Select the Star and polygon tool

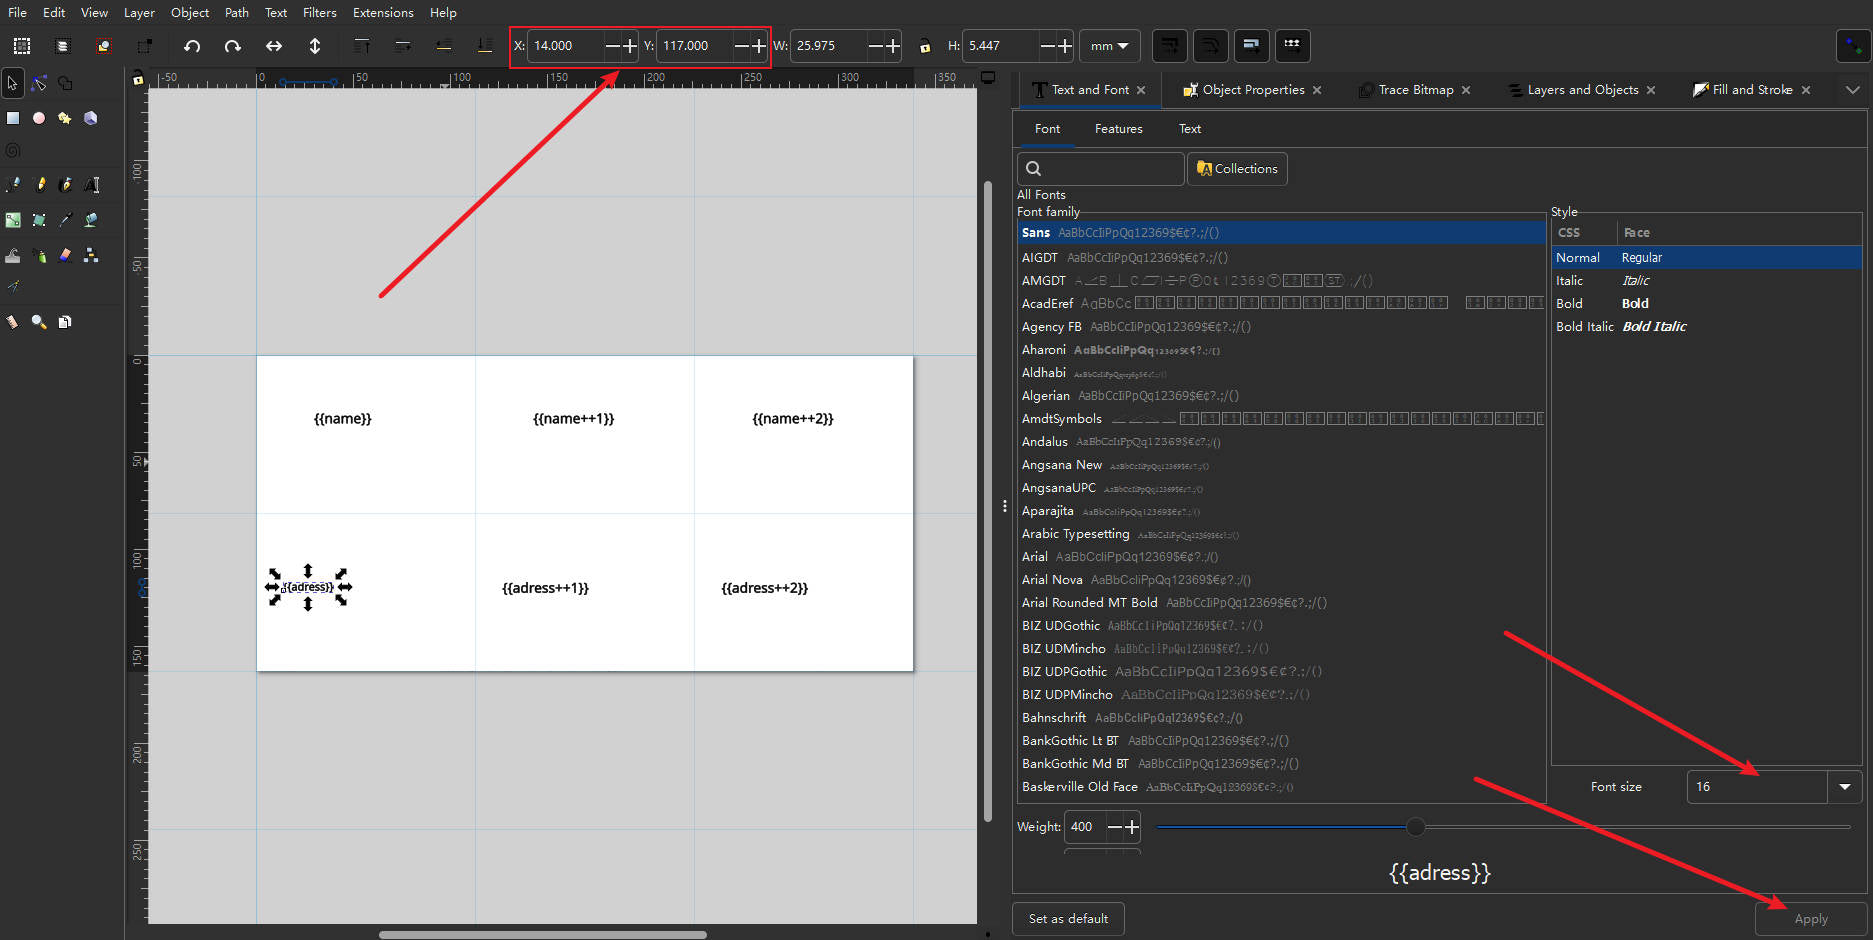(65, 118)
